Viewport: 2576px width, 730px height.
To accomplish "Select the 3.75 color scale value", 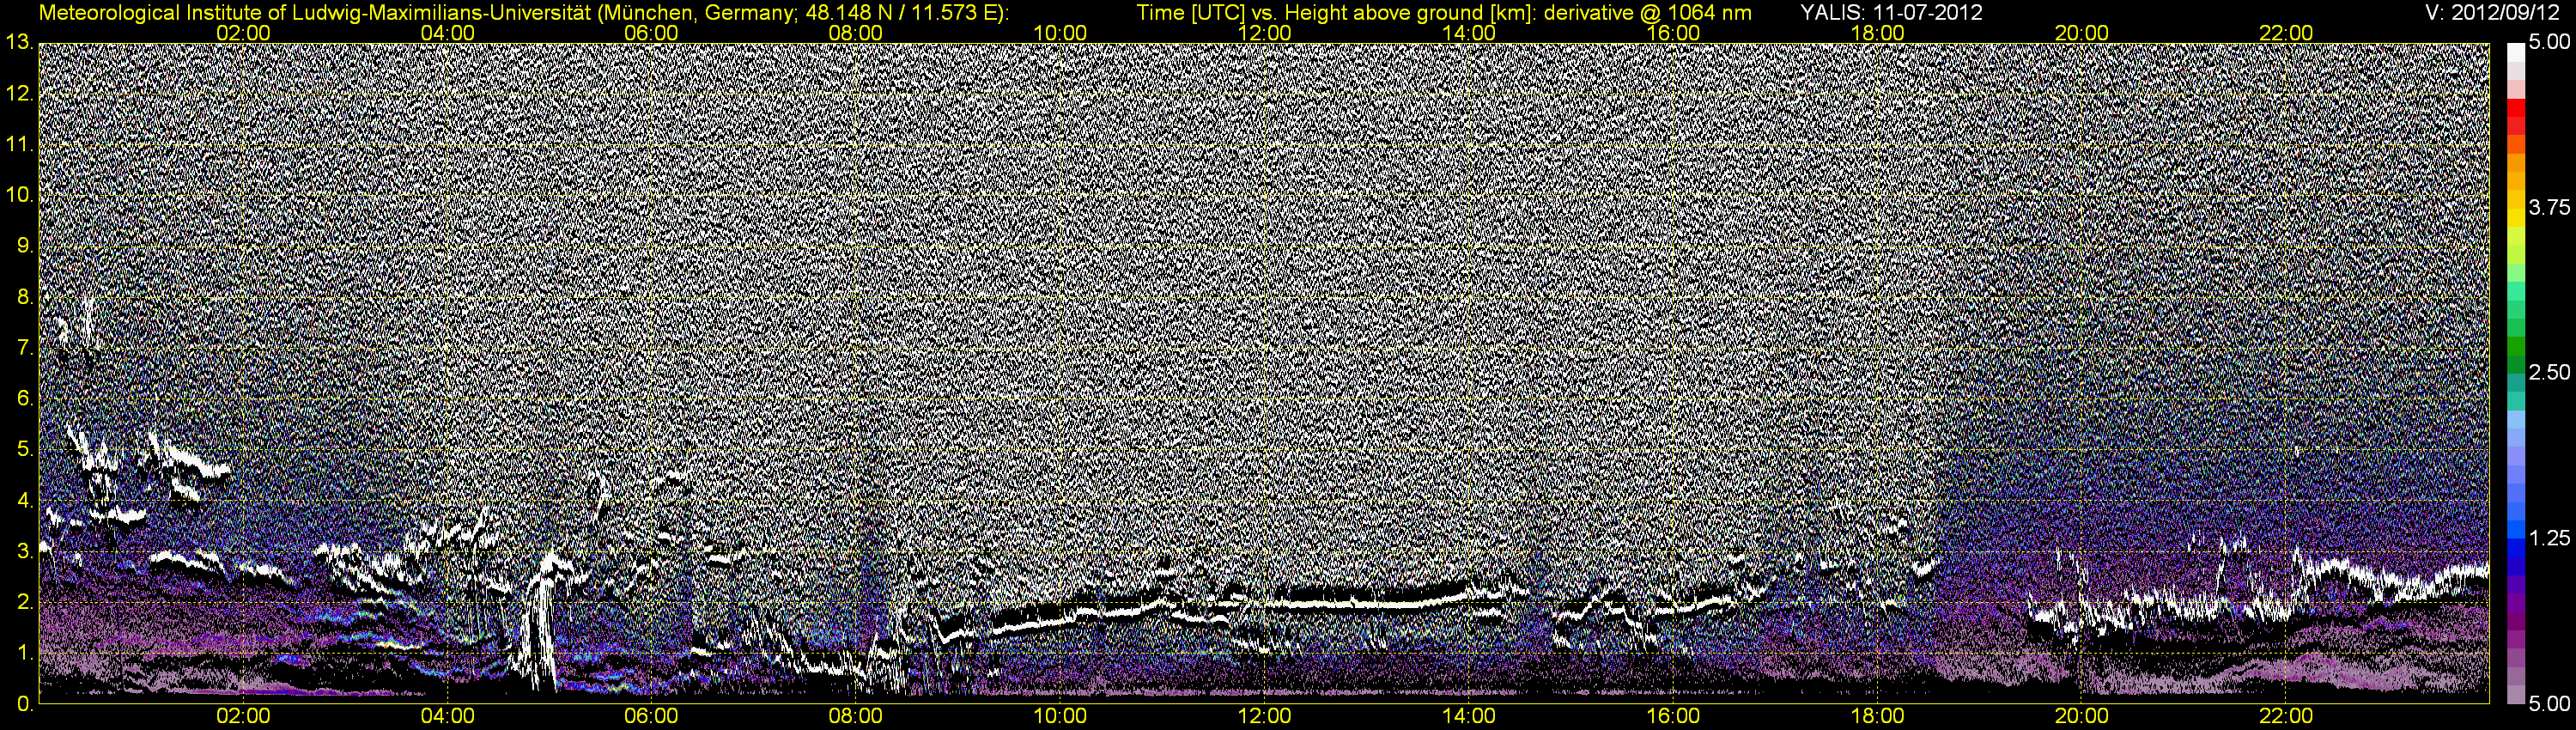I will [x=2549, y=208].
